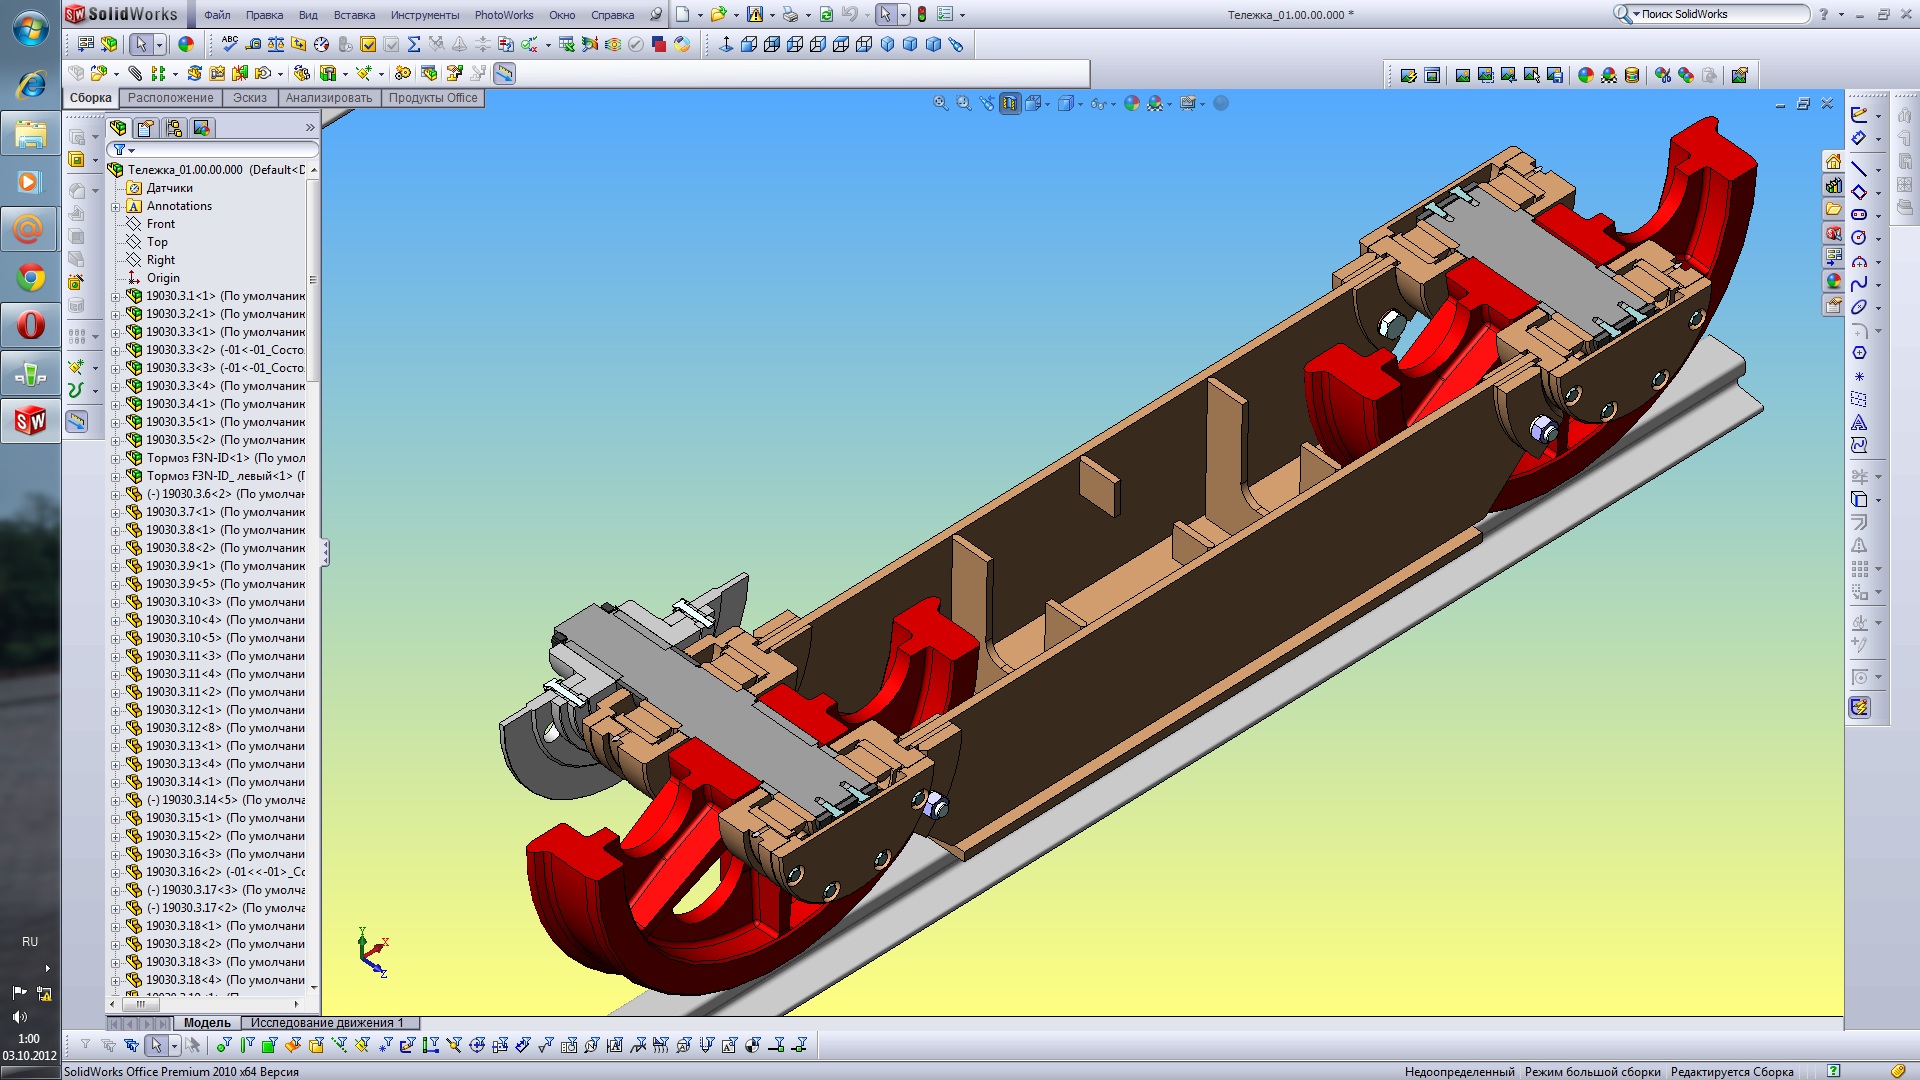Expand the feature tree tabs chevron

(x=310, y=128)
